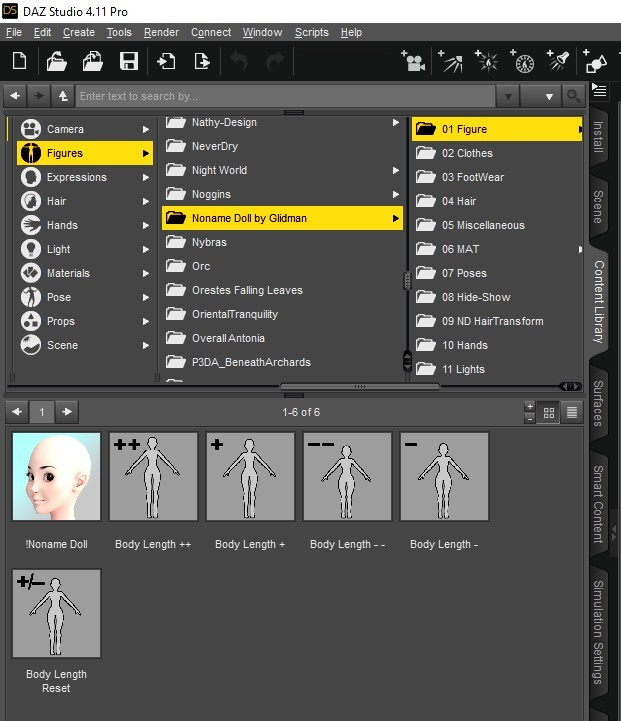Go forward in the Content Library
The image size is (621, 721).
coord(39,96)
